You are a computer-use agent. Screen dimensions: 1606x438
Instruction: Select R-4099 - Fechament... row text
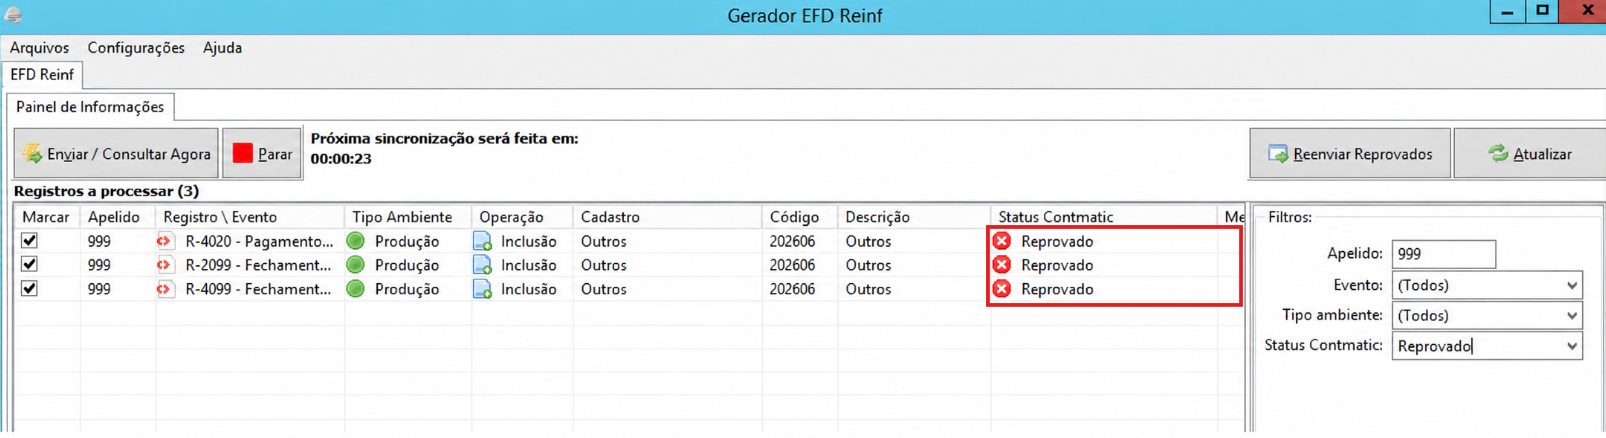[258, 289]
